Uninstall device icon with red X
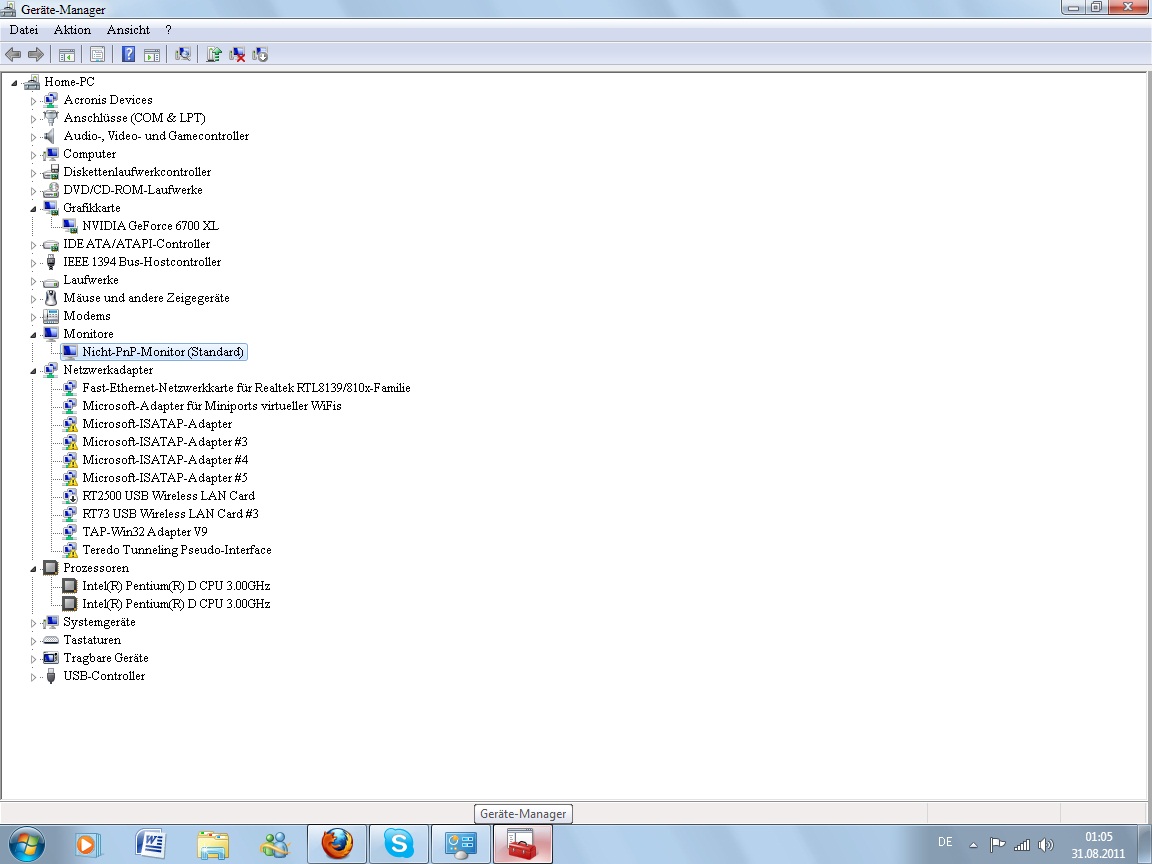This screenshot has width=1152, height=864. coord(237,54)
